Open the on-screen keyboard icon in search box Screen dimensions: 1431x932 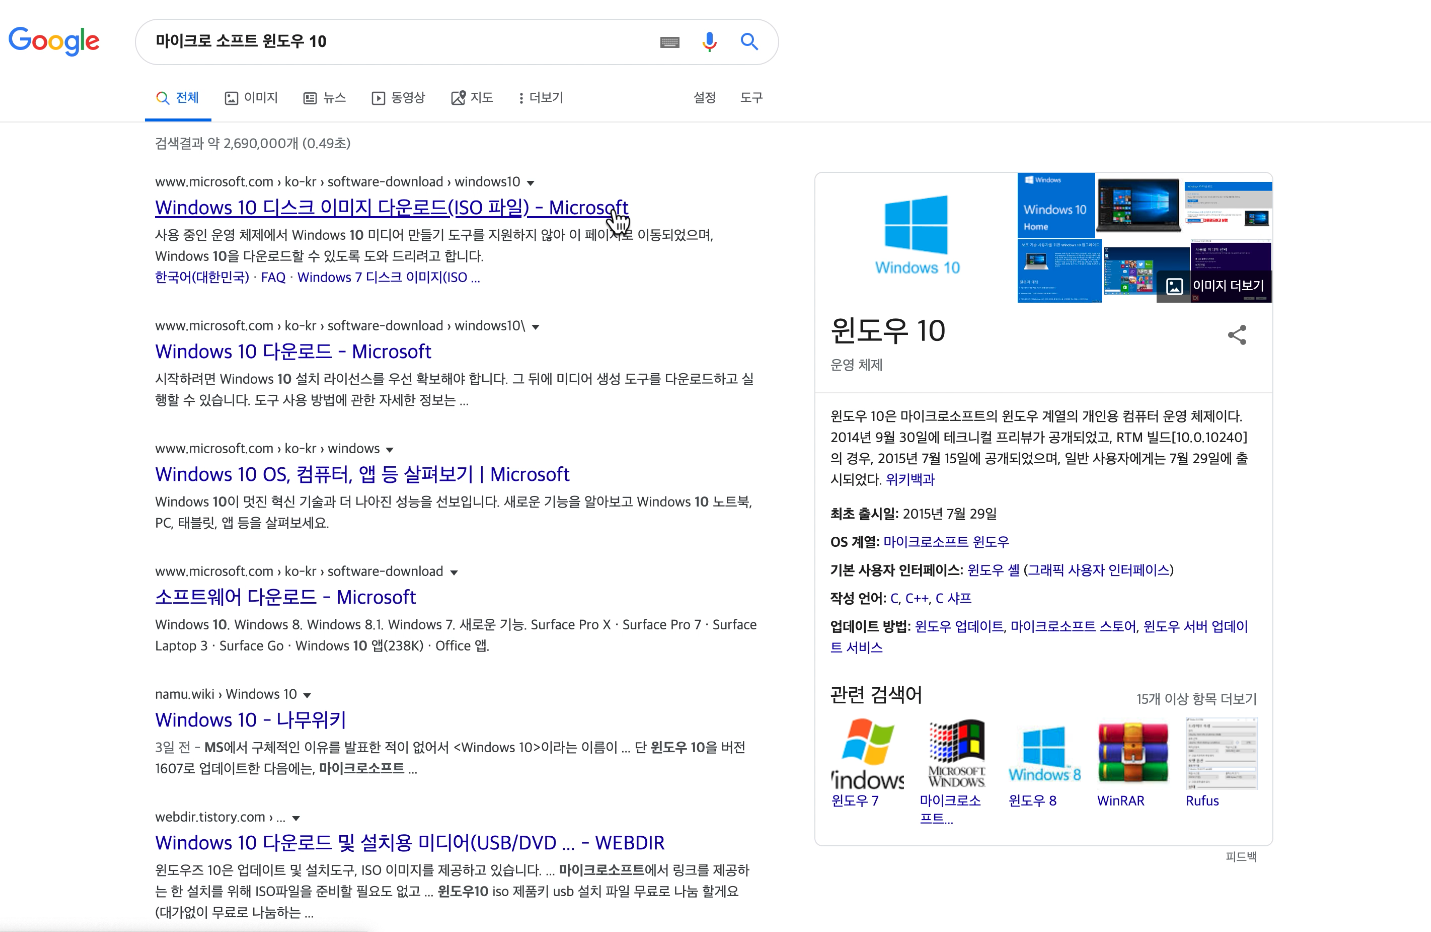pyautogui.click(x=670, y=42)
